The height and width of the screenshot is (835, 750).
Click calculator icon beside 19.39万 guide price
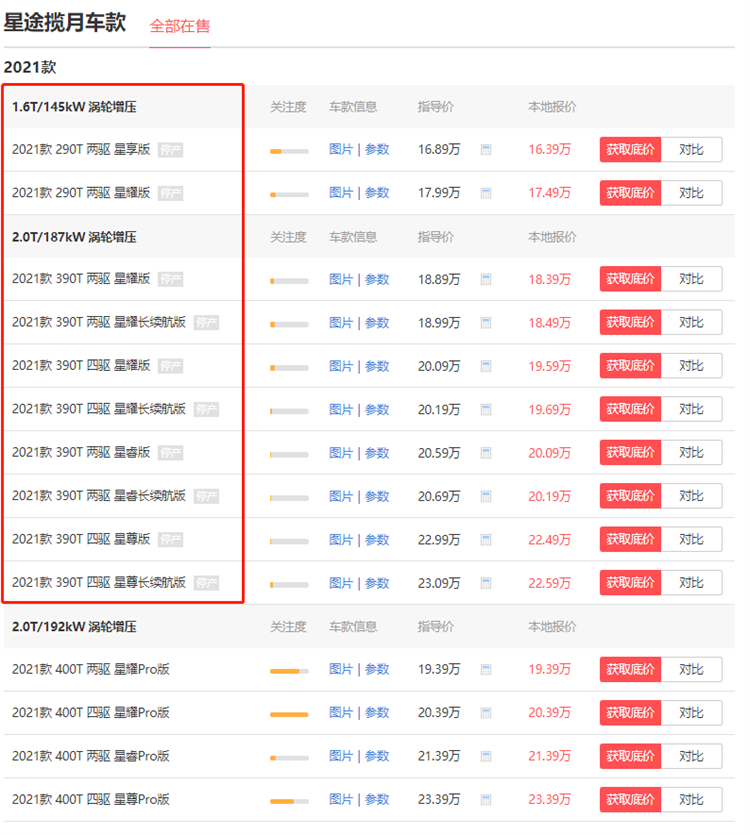(486, 669)
